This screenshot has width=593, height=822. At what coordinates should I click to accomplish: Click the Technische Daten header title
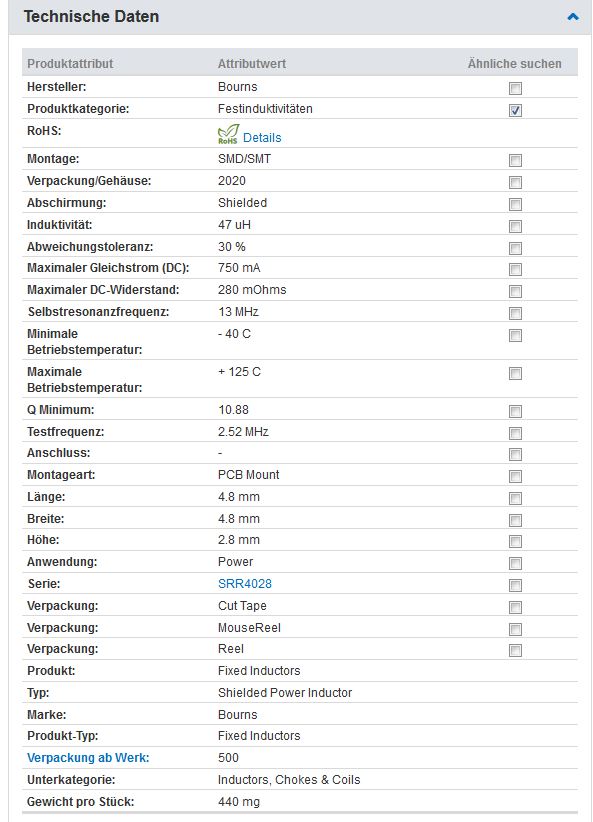(91, 17)
